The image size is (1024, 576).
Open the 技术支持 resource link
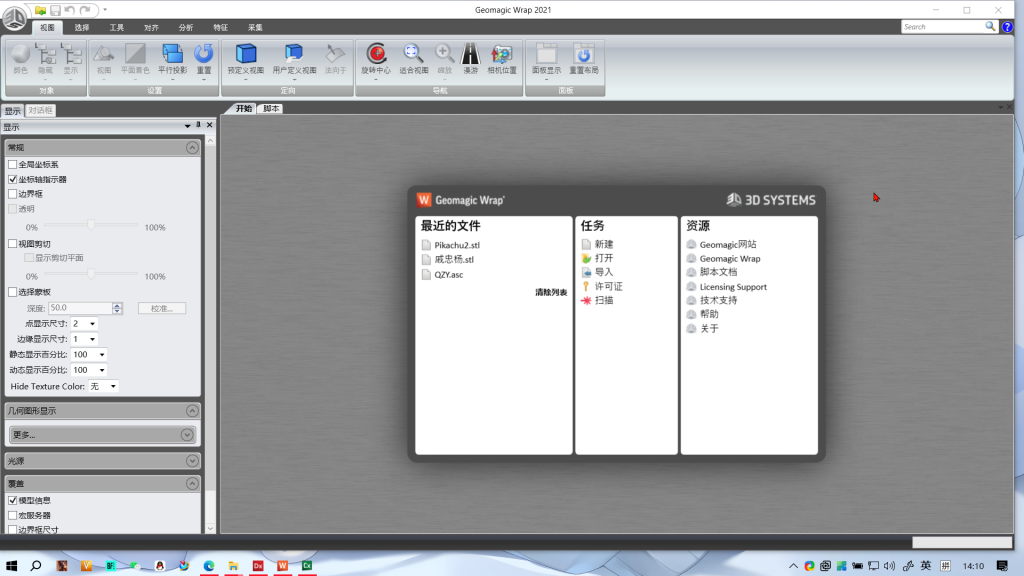718,300
